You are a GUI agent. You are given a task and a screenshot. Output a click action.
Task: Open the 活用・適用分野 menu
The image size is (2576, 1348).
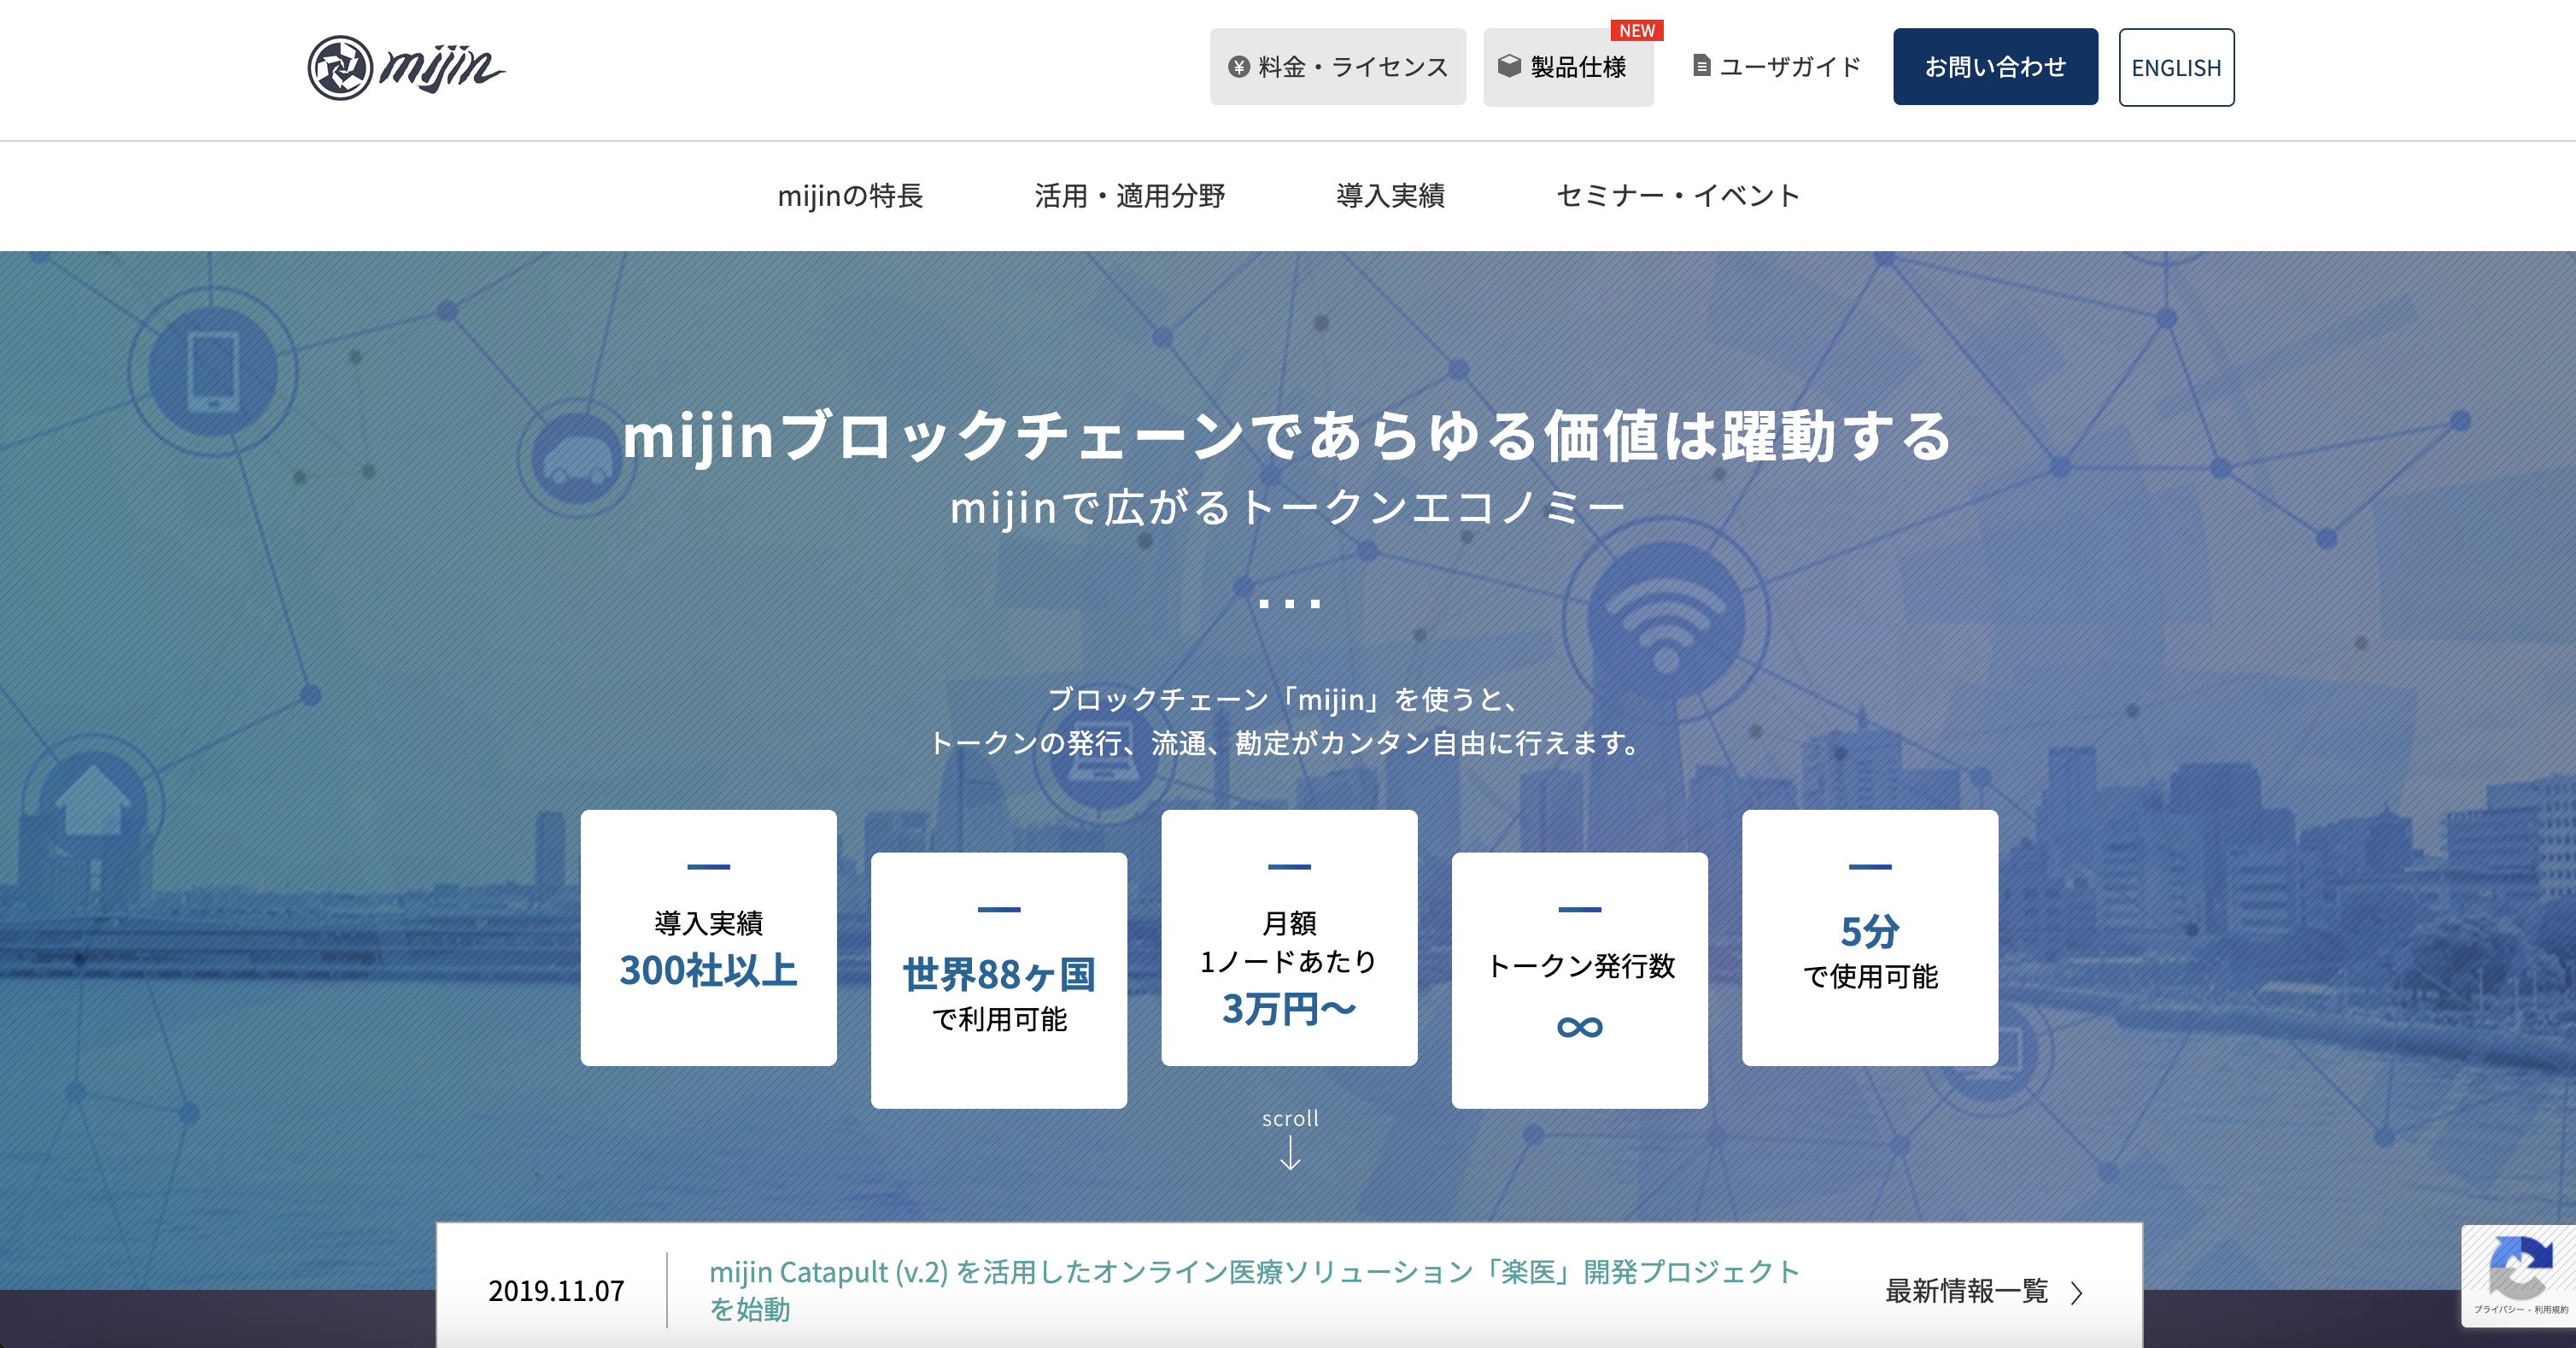tap(1130, 196)
